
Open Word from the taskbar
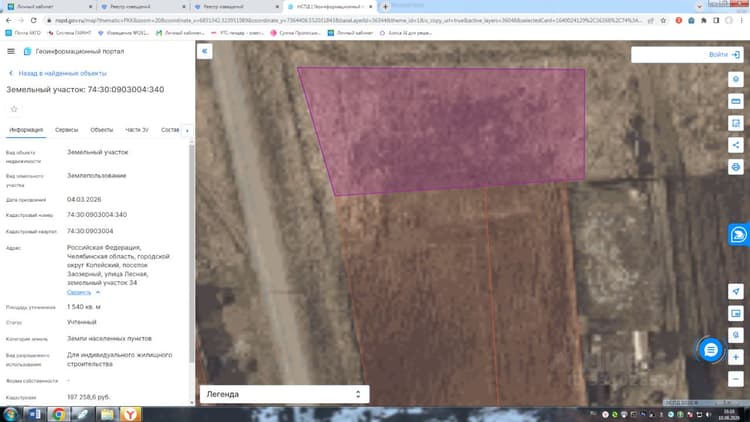pos(35,414)
